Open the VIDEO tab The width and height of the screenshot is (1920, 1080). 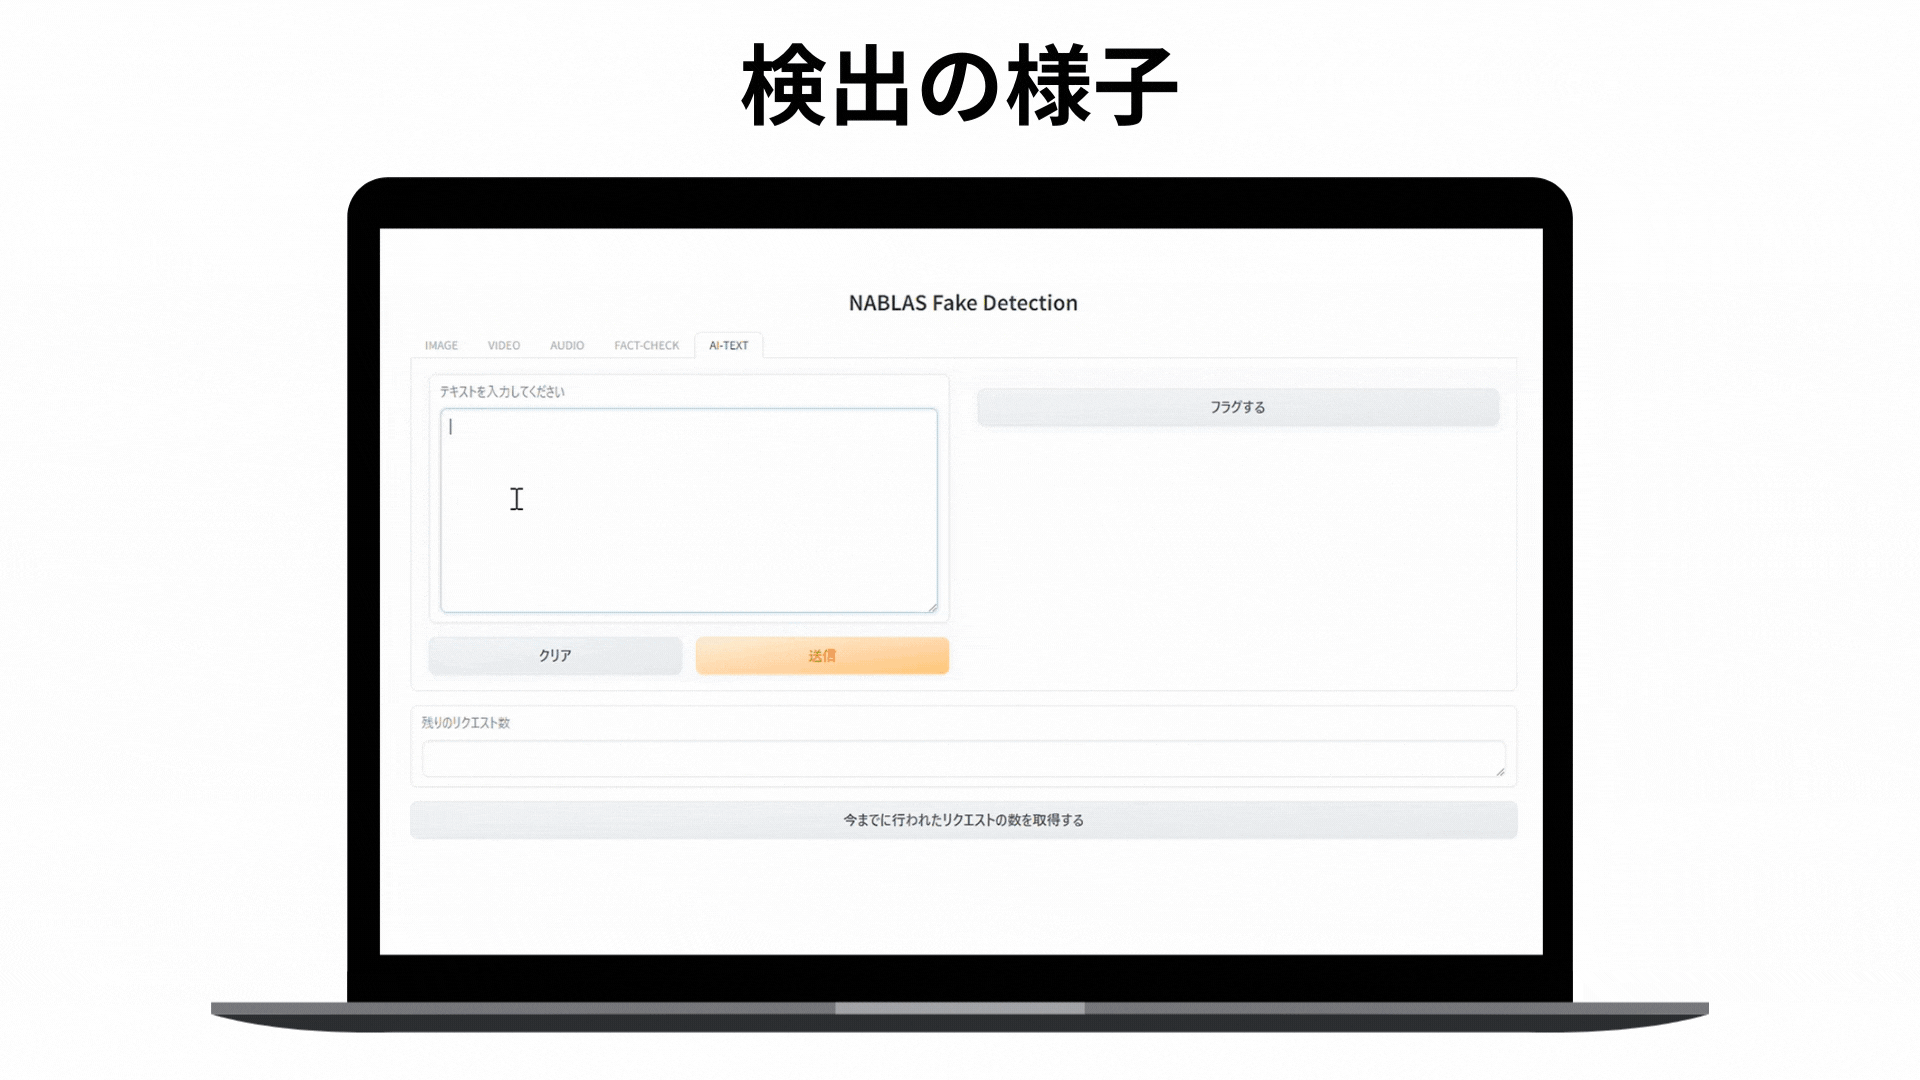pos(504,345)
